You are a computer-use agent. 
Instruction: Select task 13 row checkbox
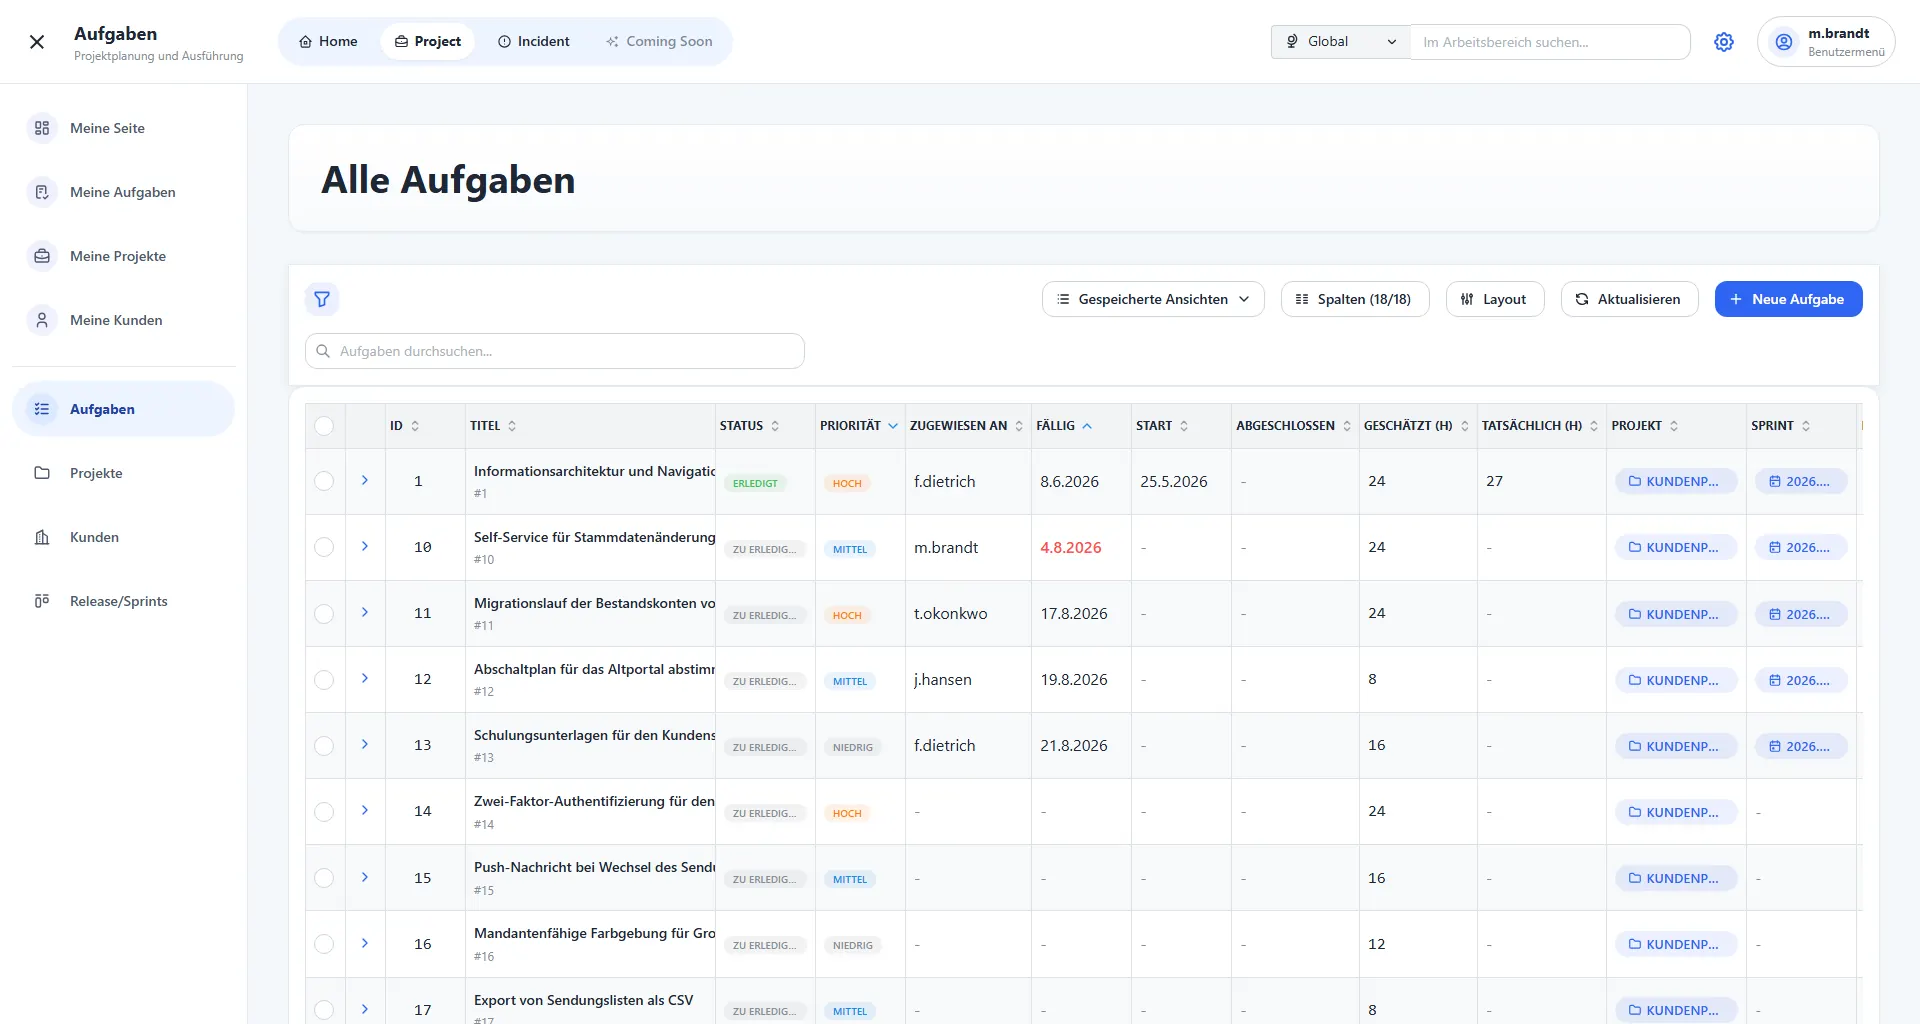click(324, 745)
